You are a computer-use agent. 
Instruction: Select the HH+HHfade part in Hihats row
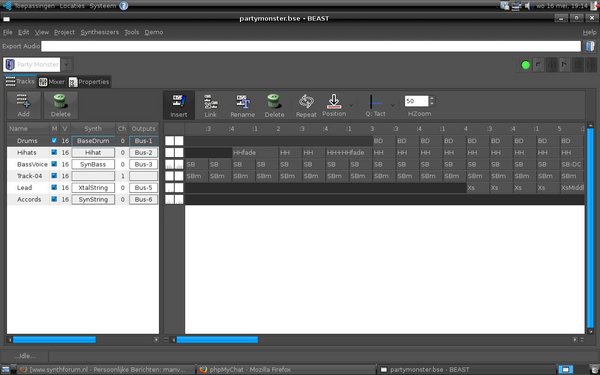(x=349, y=152)
